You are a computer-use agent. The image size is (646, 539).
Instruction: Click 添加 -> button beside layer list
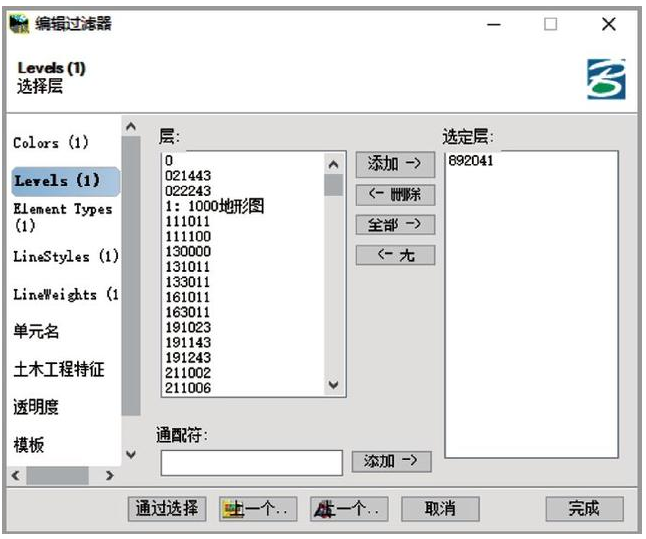click(x=395, y=164)
